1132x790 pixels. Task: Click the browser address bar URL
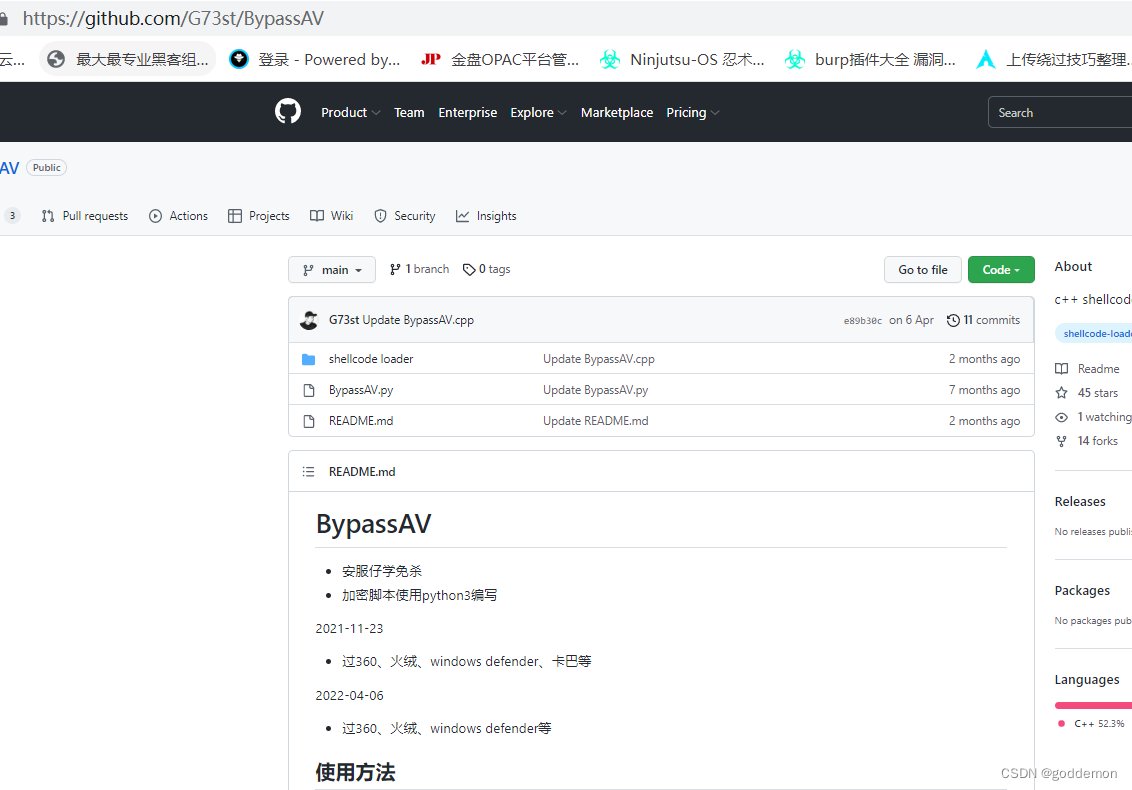(x=173, y=19)
